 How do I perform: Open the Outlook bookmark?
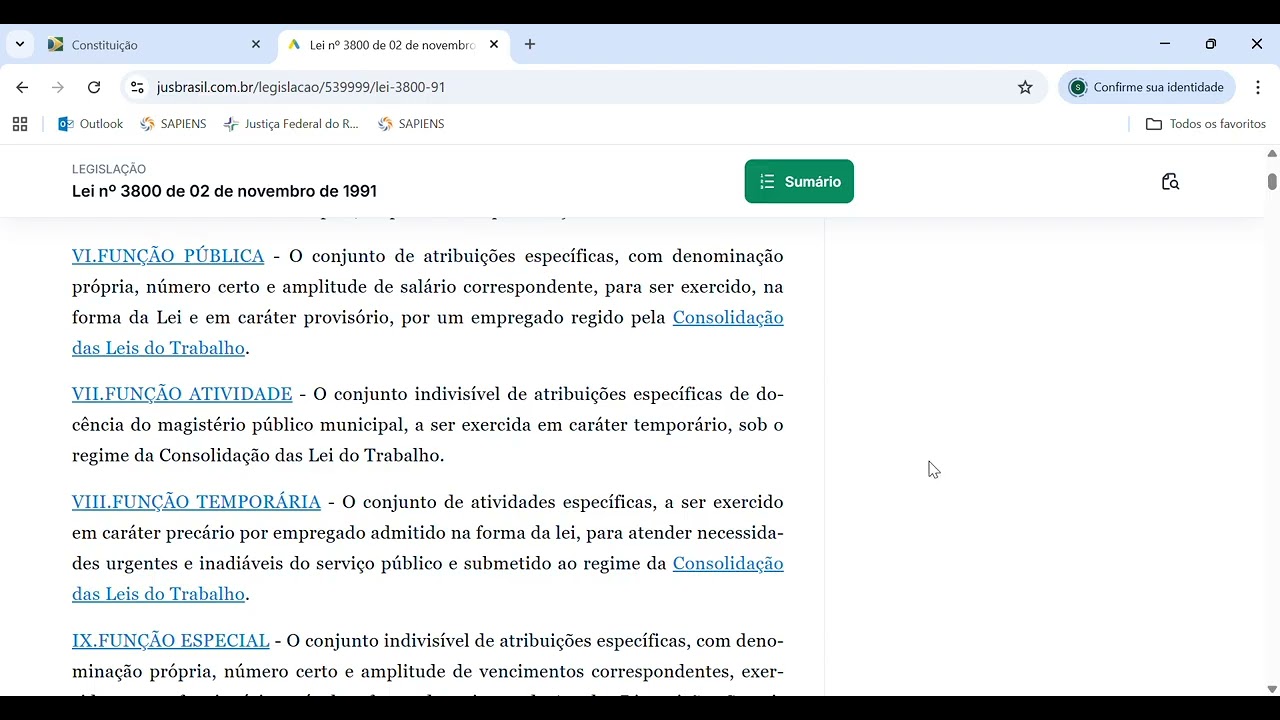click(x=91, y=124)
